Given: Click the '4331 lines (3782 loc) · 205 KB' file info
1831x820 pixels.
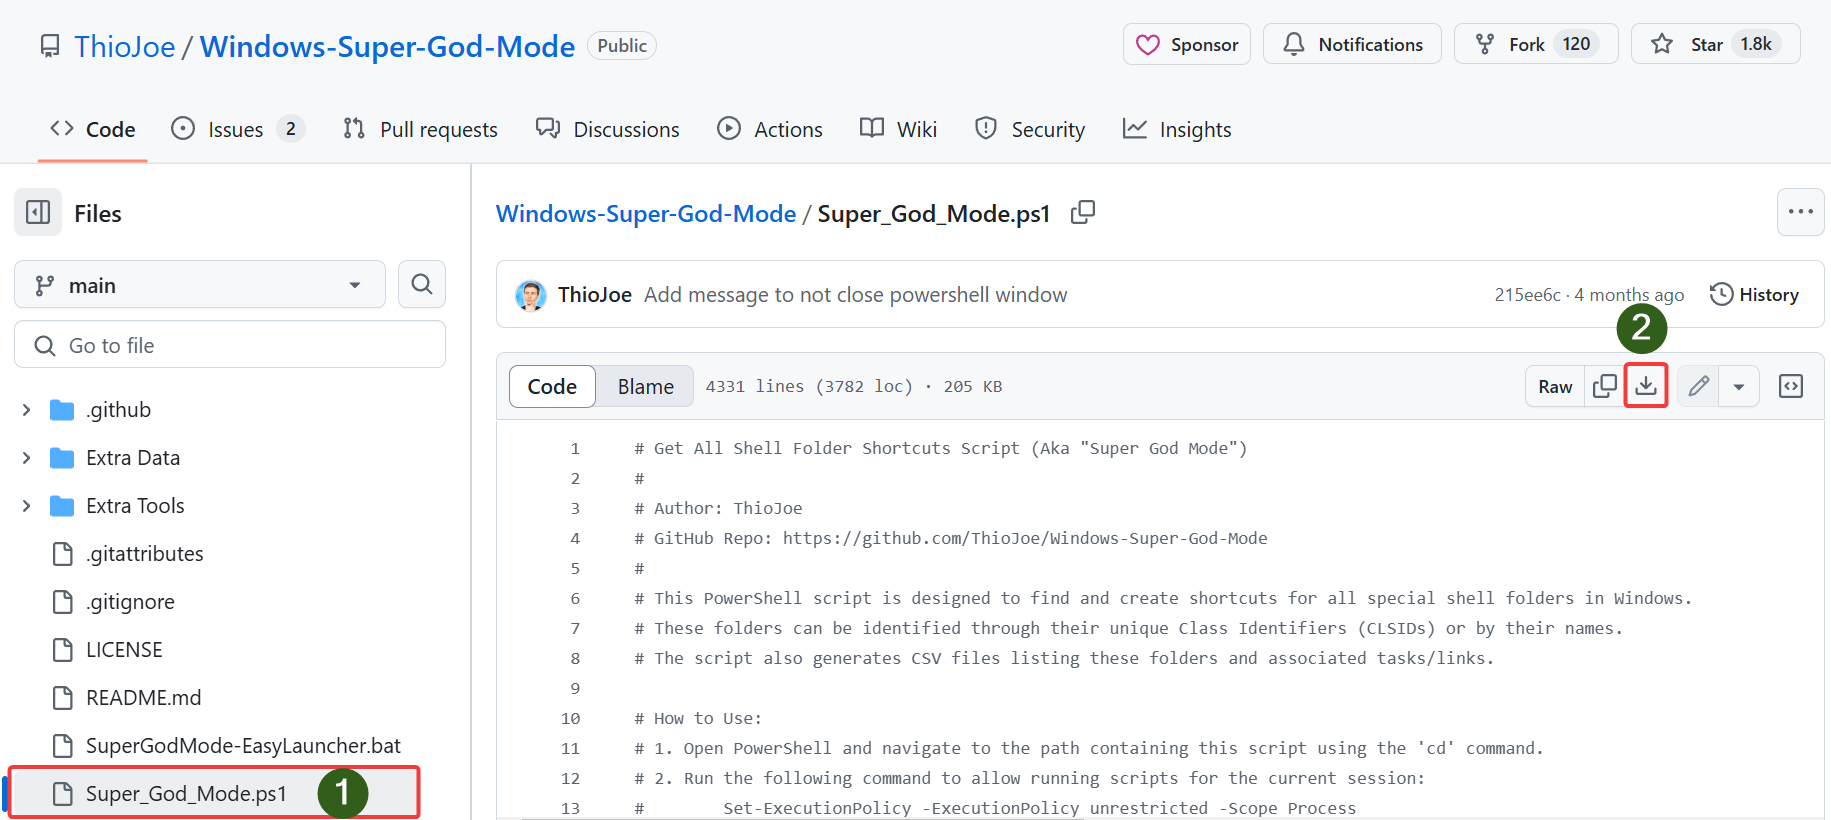Looking at the screenshot, I should click(x=854, y=386).
